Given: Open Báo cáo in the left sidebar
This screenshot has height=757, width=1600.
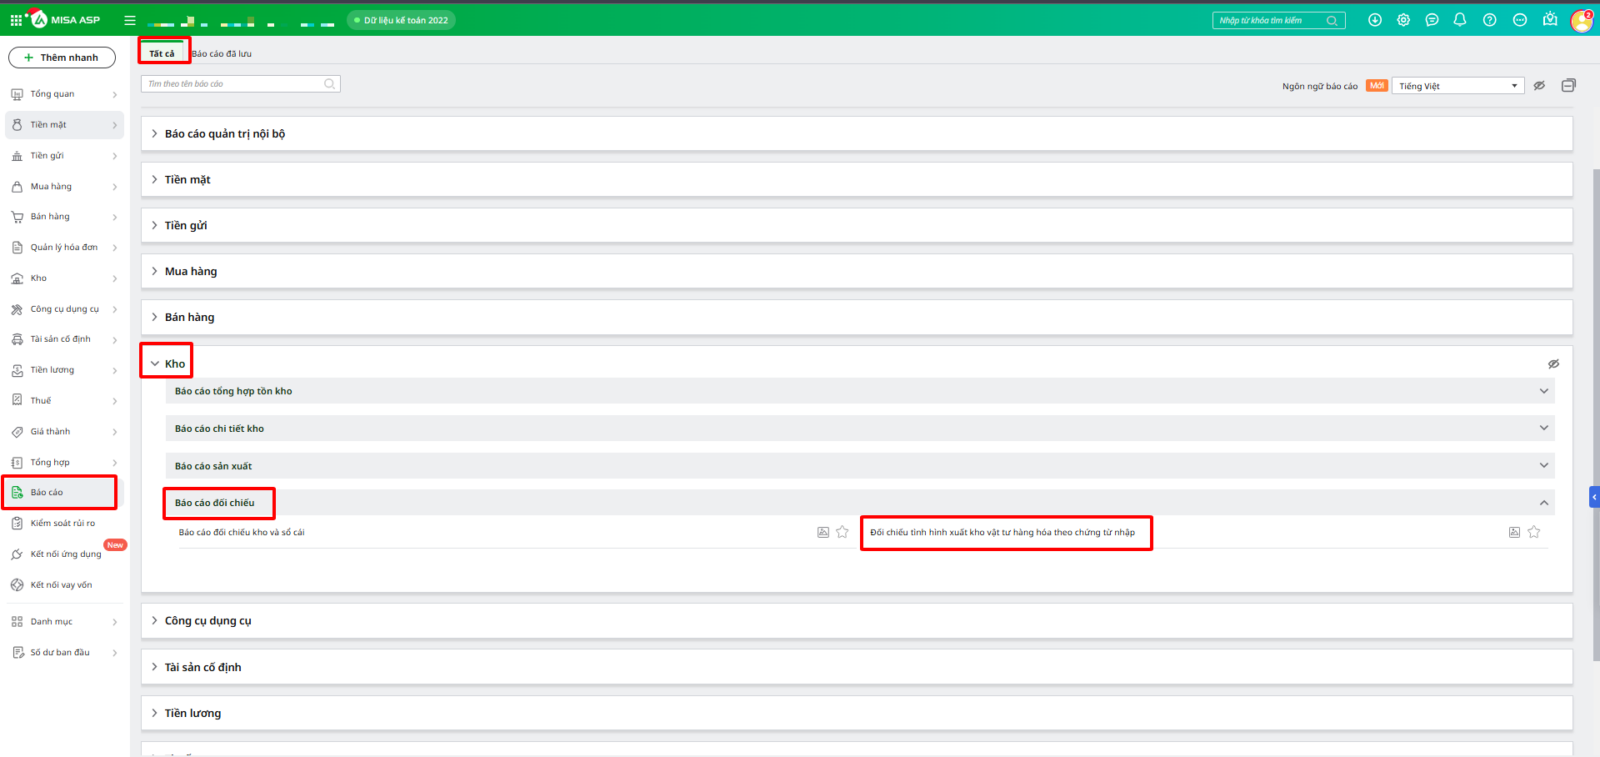Looking at the screenshot, I should (x=47, y=493).
